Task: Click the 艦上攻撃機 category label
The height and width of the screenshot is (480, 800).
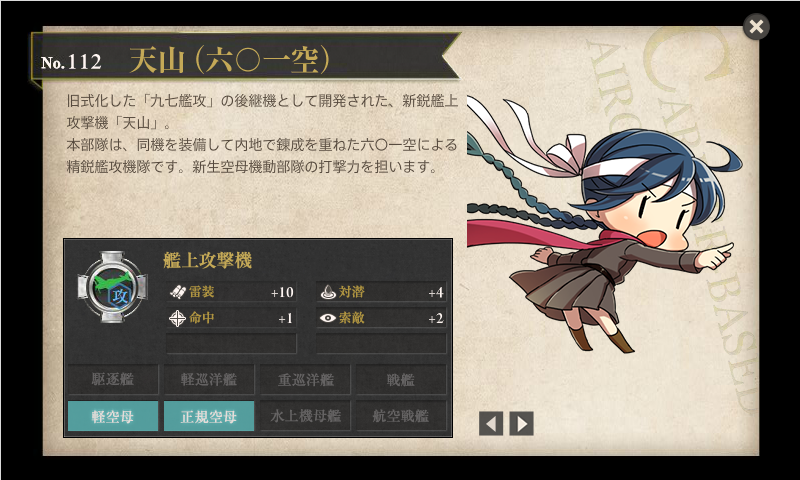Action: 208,261
